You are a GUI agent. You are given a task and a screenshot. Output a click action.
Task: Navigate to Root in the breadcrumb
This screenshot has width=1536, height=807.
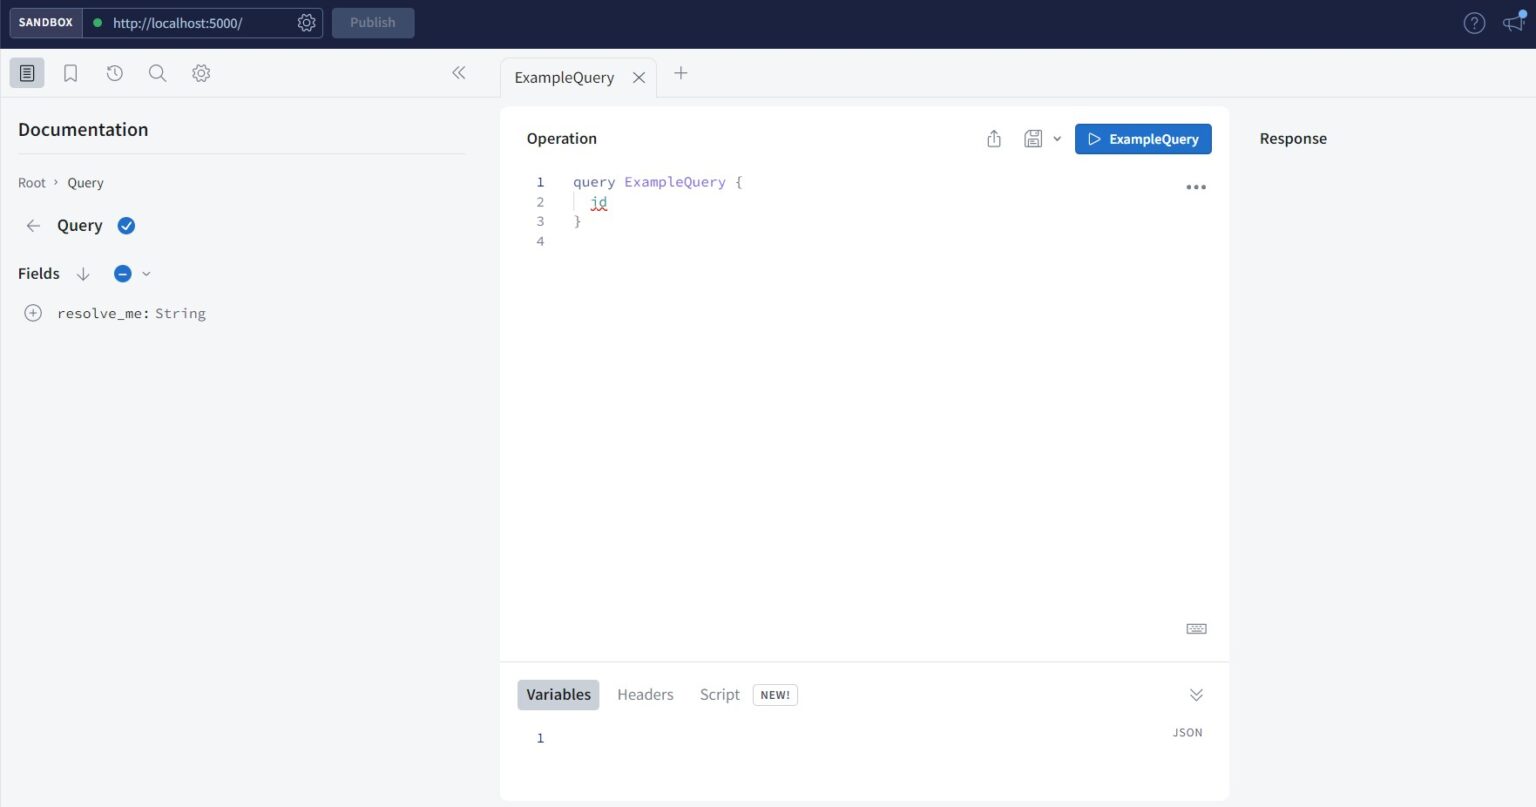tap(31, 182)
